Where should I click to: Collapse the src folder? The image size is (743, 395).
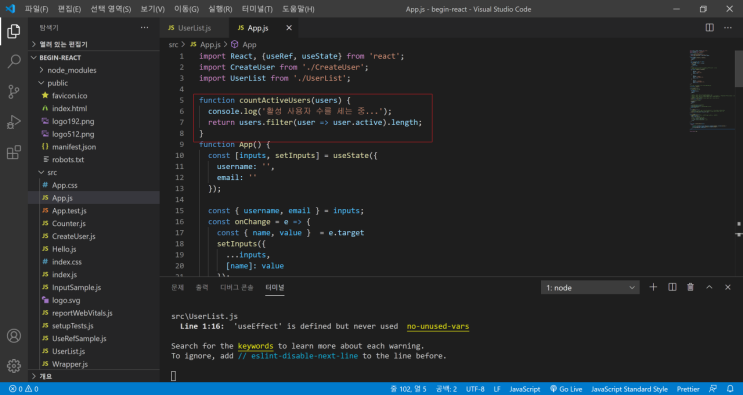pyautogui.click(x=52, y=172)
